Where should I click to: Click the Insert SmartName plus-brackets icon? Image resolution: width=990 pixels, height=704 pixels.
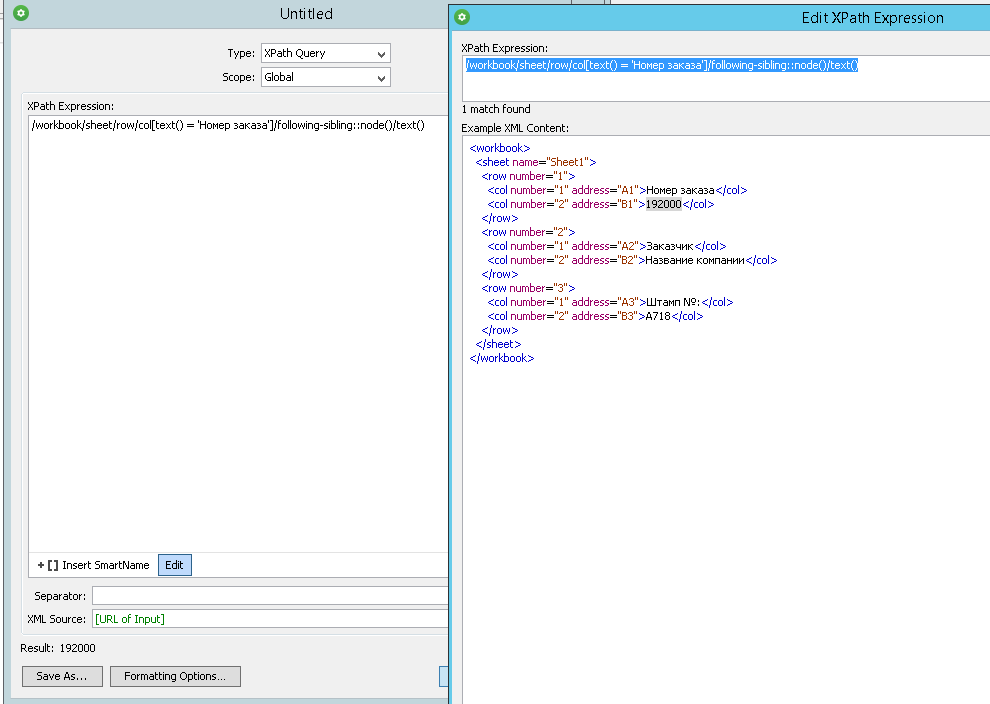point(47,565)
